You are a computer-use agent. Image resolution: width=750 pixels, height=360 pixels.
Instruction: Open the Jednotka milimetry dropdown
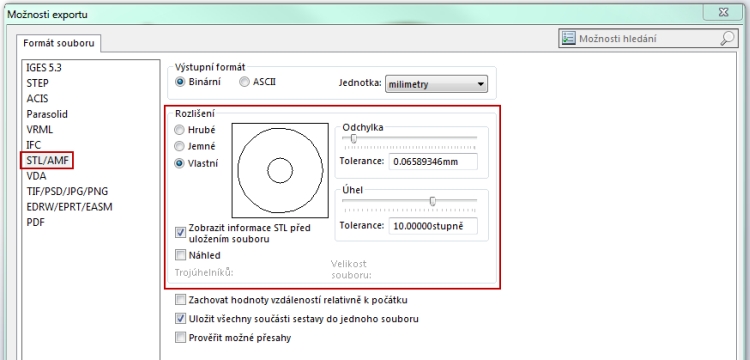pyautogui.click(x=436, y=85)
